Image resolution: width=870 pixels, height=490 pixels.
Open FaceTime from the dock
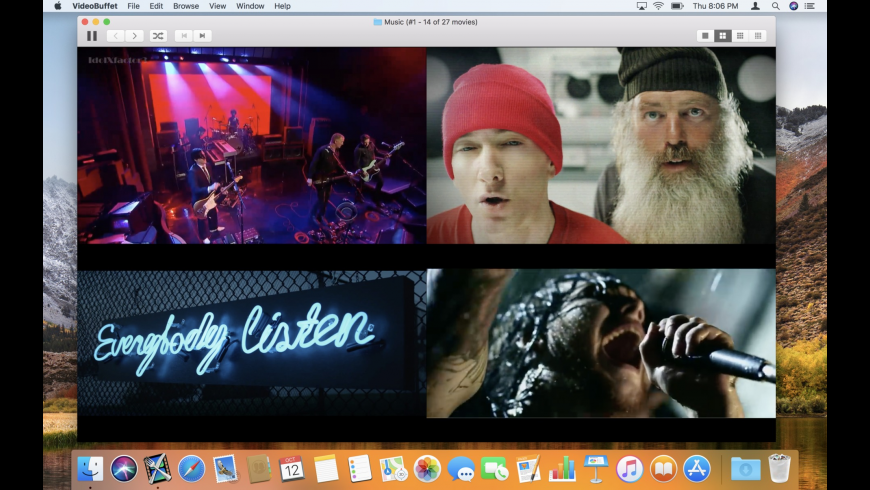click(x=494, y=469)
